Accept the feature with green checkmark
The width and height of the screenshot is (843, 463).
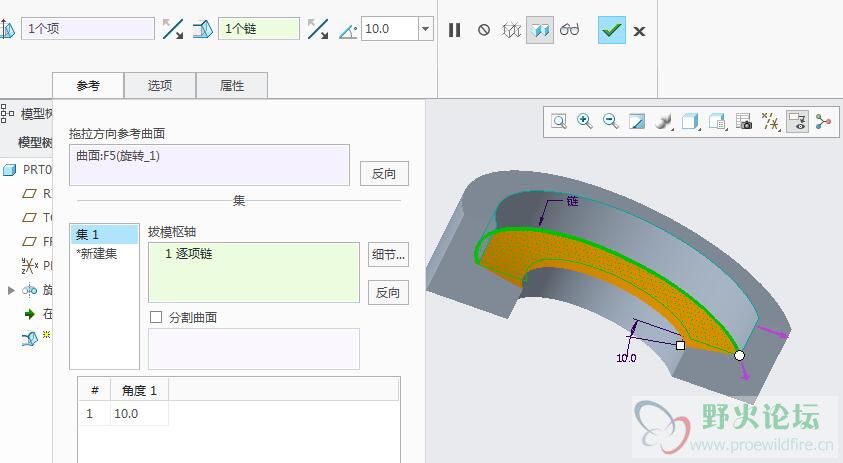click(x=612, y=30)
